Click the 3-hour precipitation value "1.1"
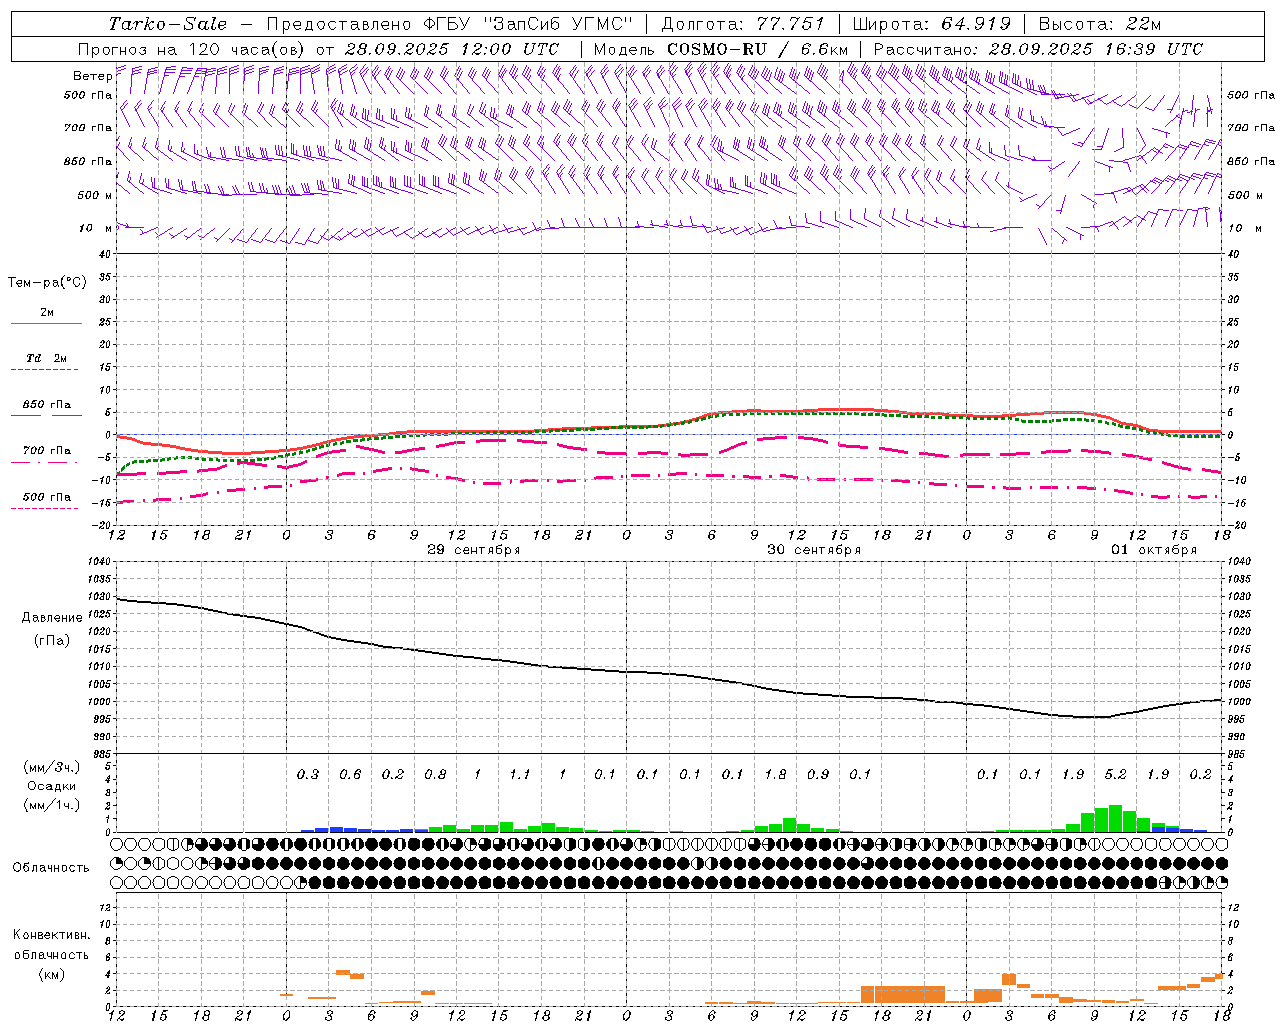This screenshot has width=1280, height=1024. [520, 774]
